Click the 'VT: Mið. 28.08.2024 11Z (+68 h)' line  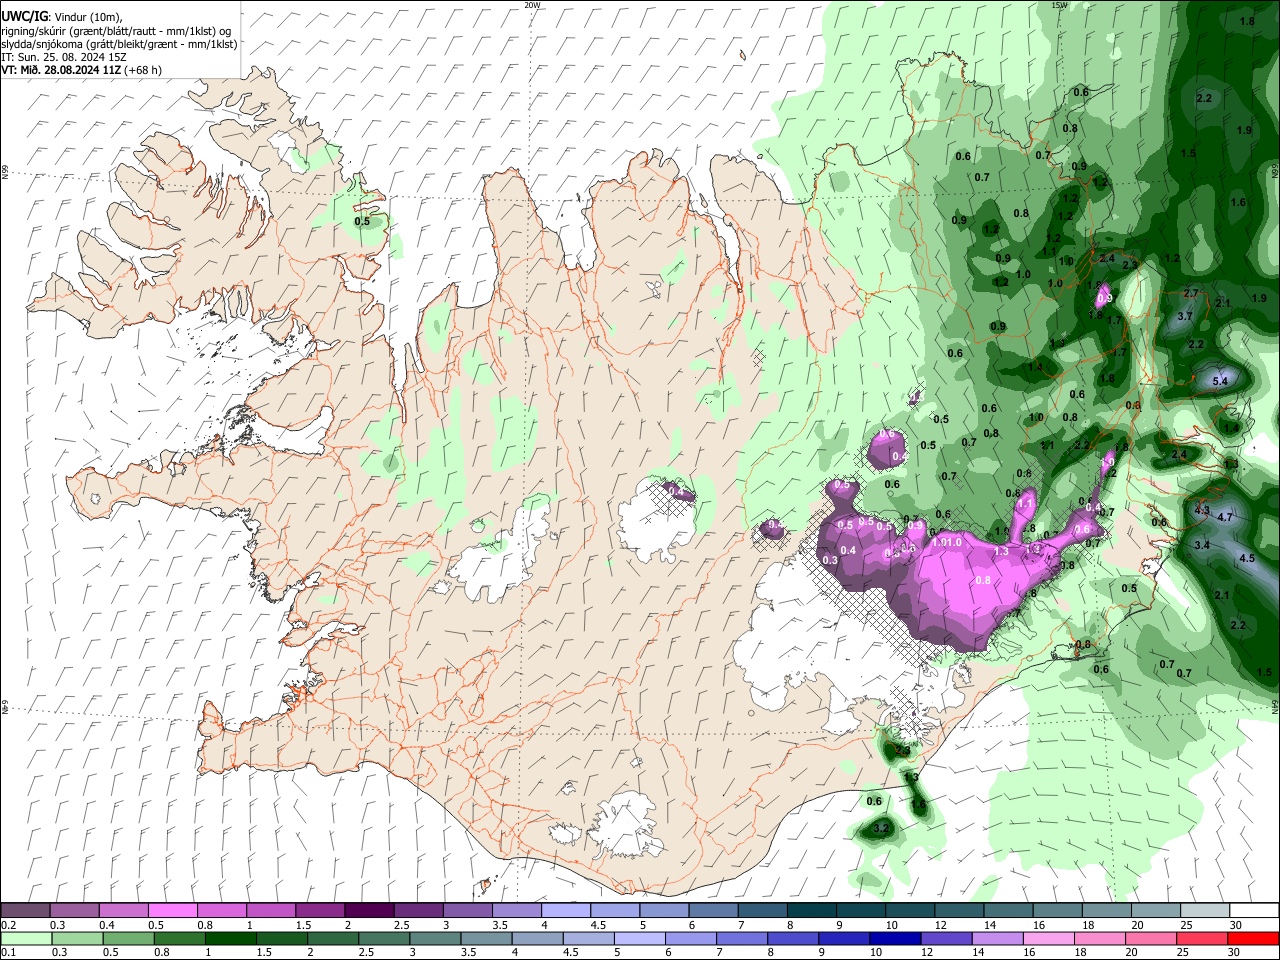[82, 70]
